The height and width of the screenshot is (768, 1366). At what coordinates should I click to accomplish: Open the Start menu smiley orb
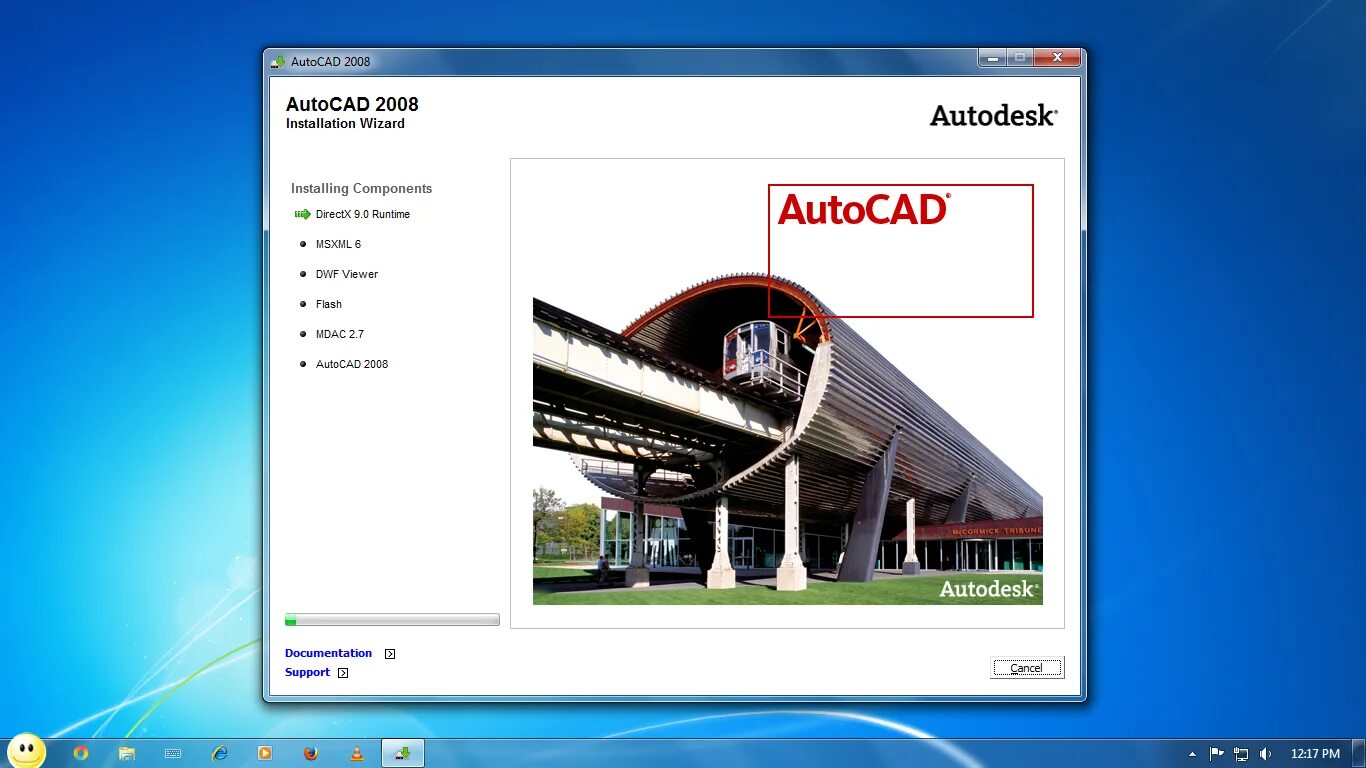tap(26, 752)
